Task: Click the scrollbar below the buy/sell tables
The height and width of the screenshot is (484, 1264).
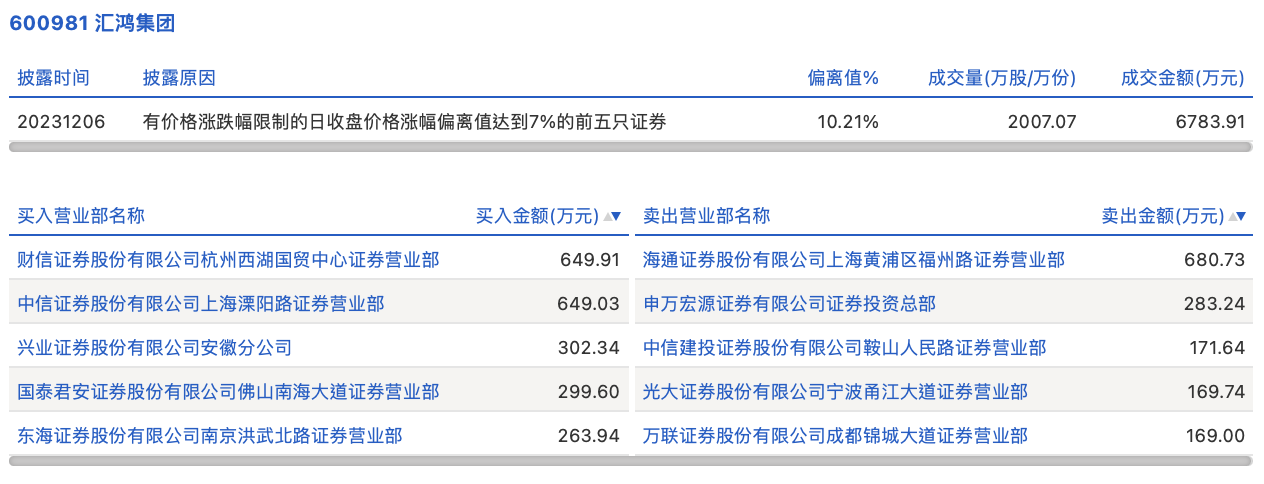Action: pyautogui.click(x=630, y=461)
